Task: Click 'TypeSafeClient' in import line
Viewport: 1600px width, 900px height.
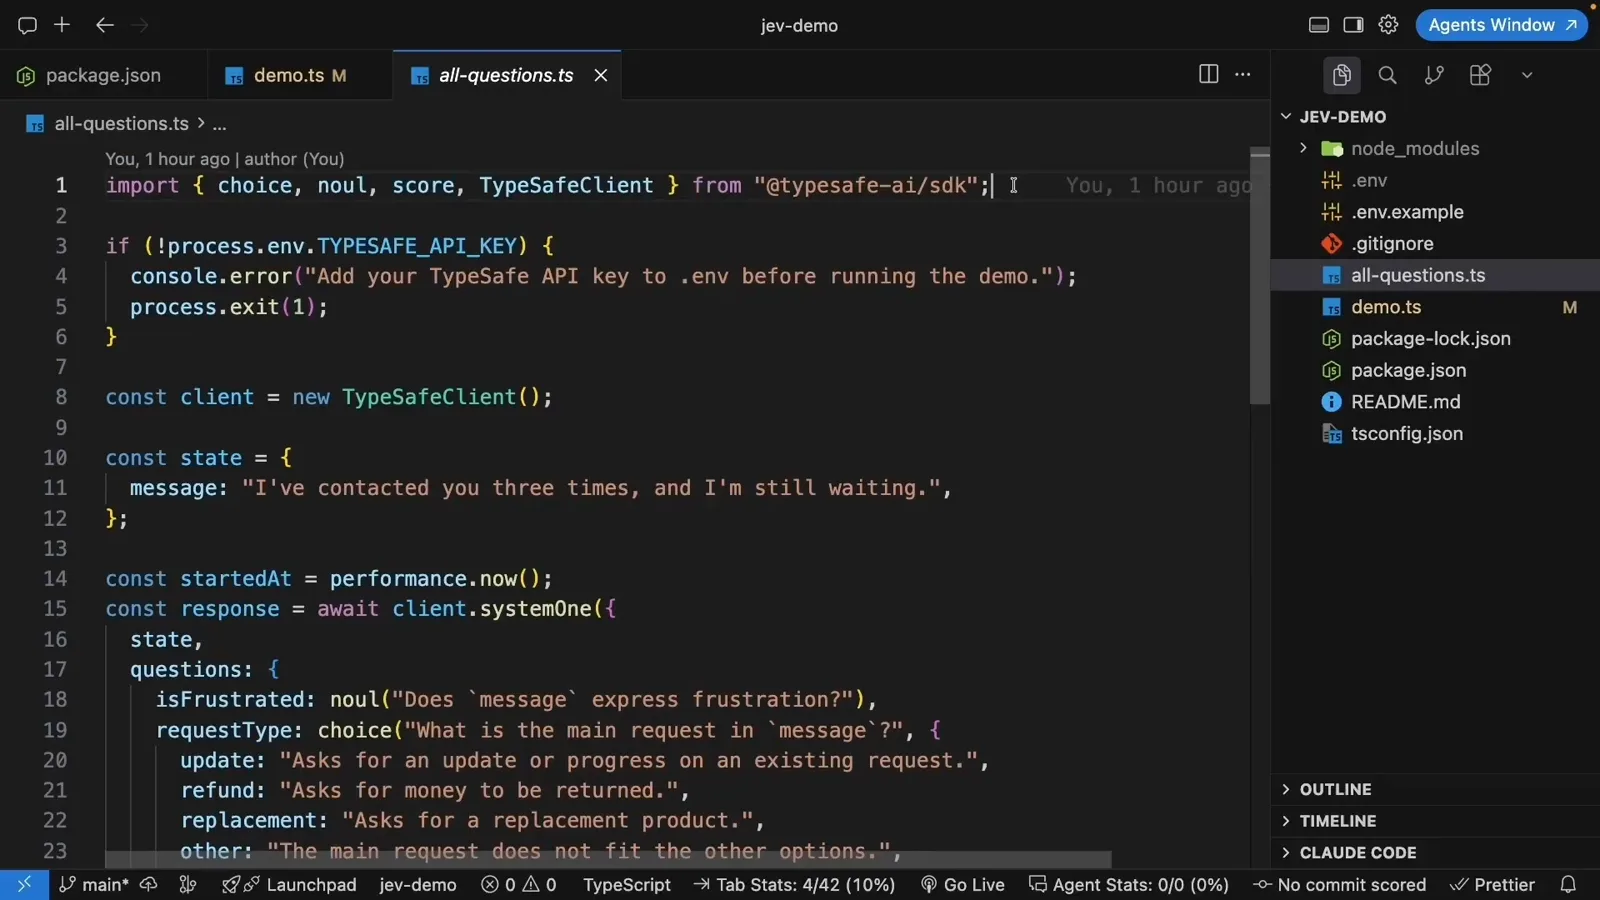Action: (x=566, y=185)
